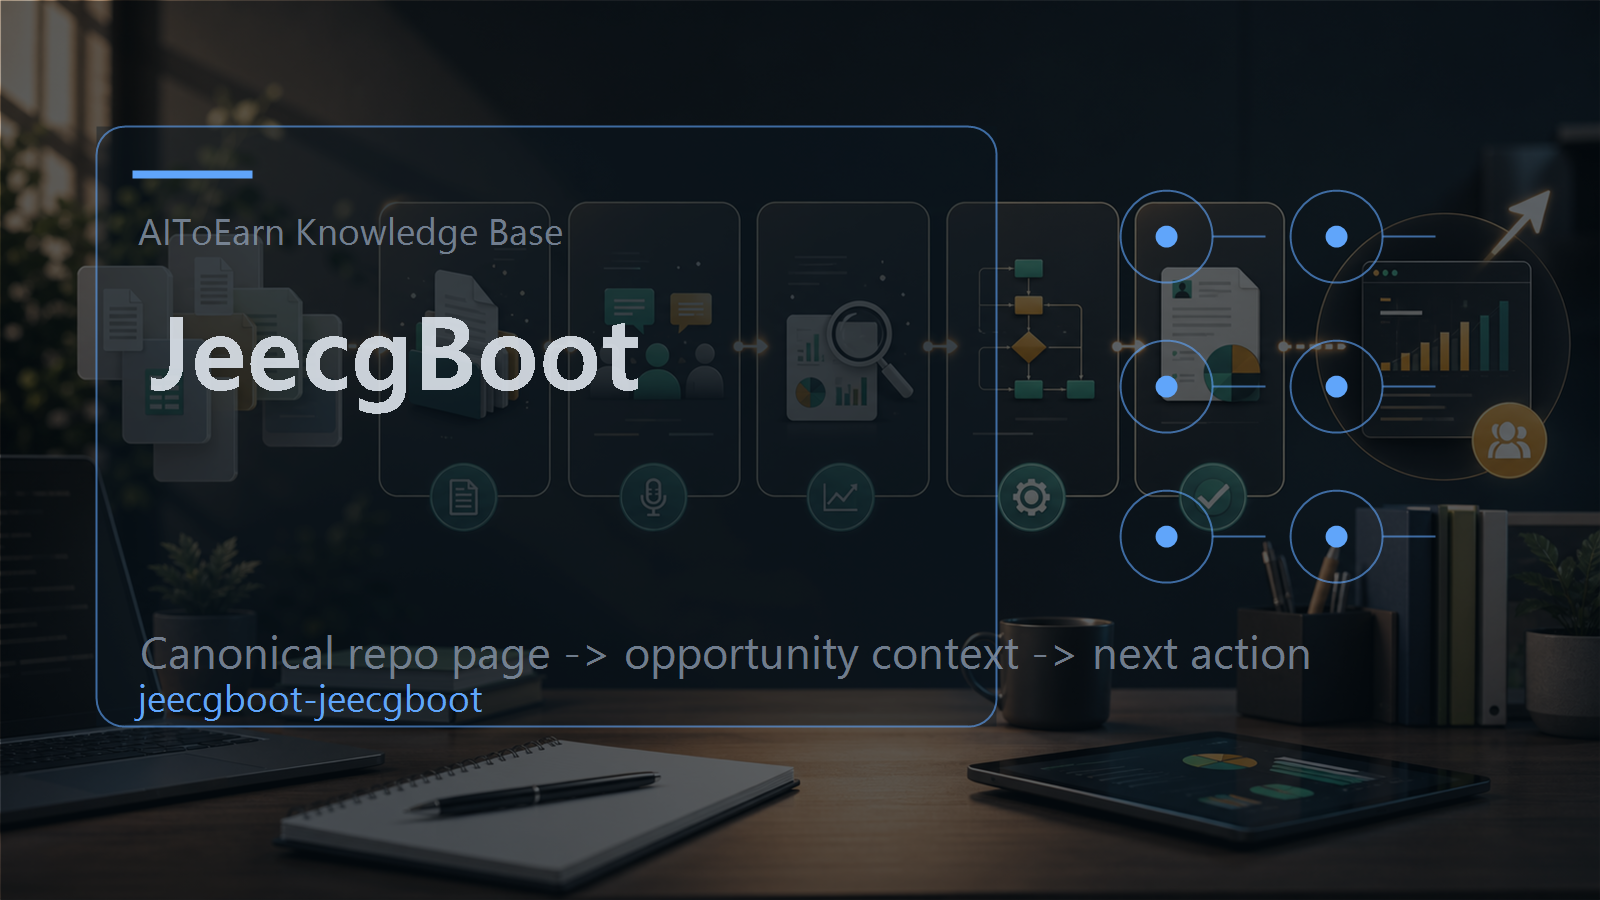Viewport: 1600px width, 900px height.
Task: Click the 'Canonical repo page' text
Action: coord(345,655)
